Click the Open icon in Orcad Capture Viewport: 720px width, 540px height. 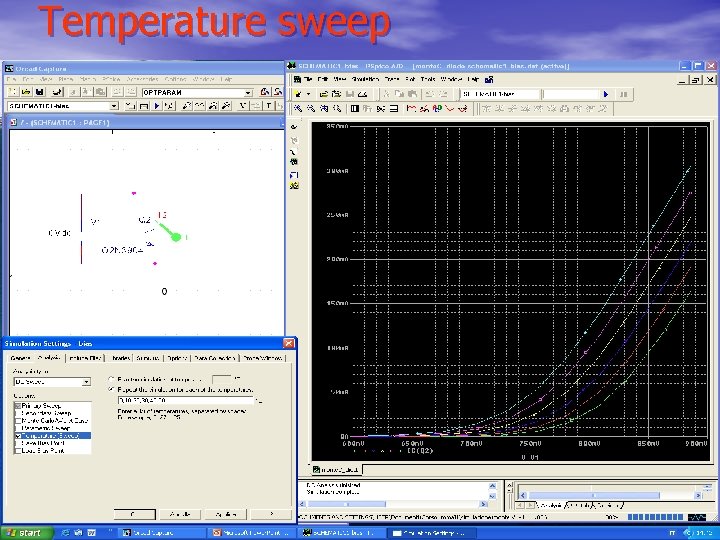point(27,92)
